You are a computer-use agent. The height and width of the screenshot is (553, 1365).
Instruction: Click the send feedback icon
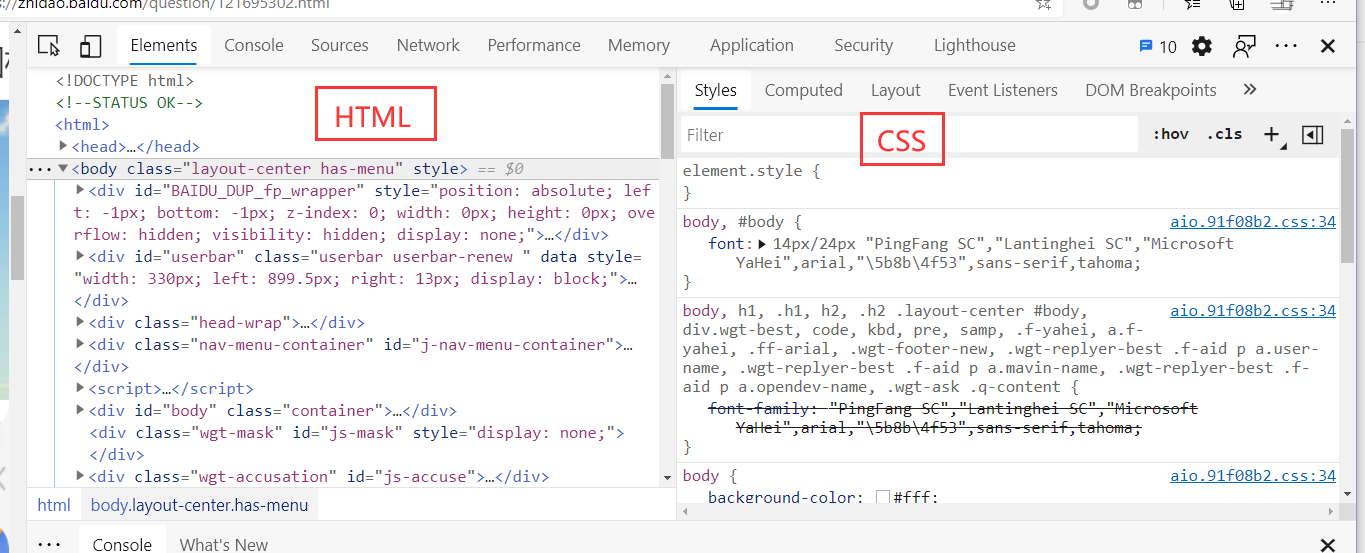pos(1244,46)
